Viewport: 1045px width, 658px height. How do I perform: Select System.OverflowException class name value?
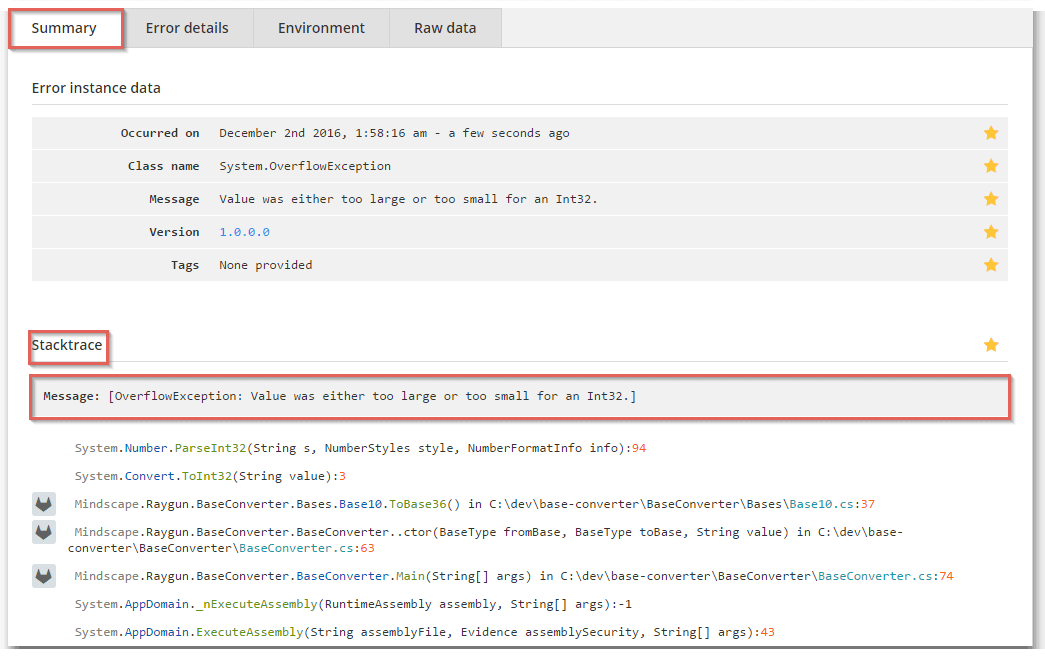pyautogui.click(x=305, y=166)
